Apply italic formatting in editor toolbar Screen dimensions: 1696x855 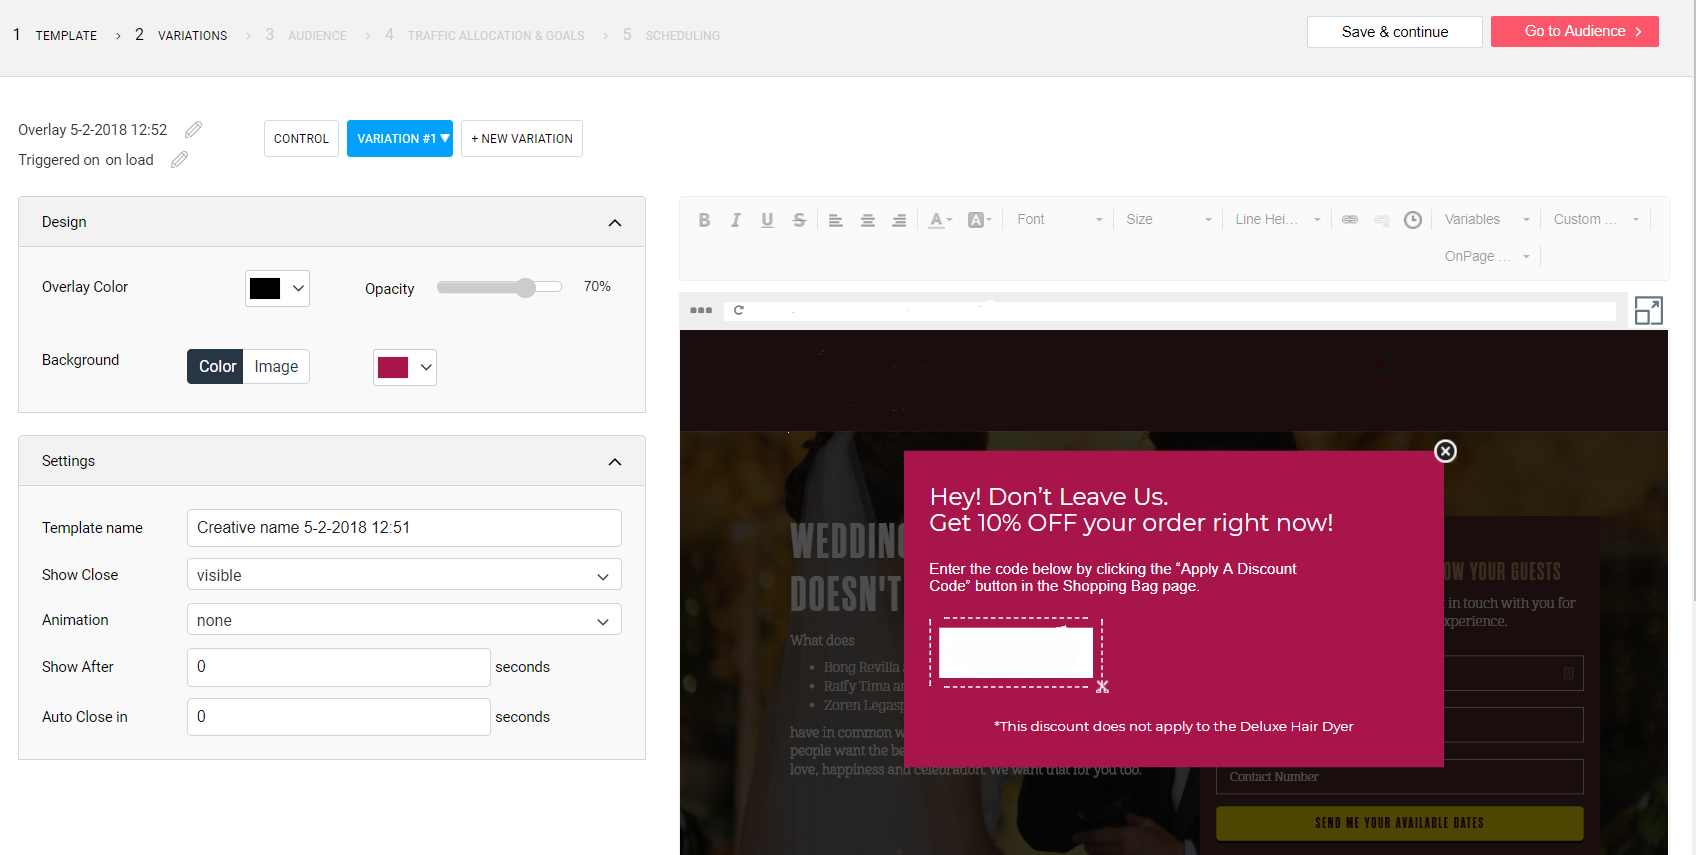(x=736, y=220)
